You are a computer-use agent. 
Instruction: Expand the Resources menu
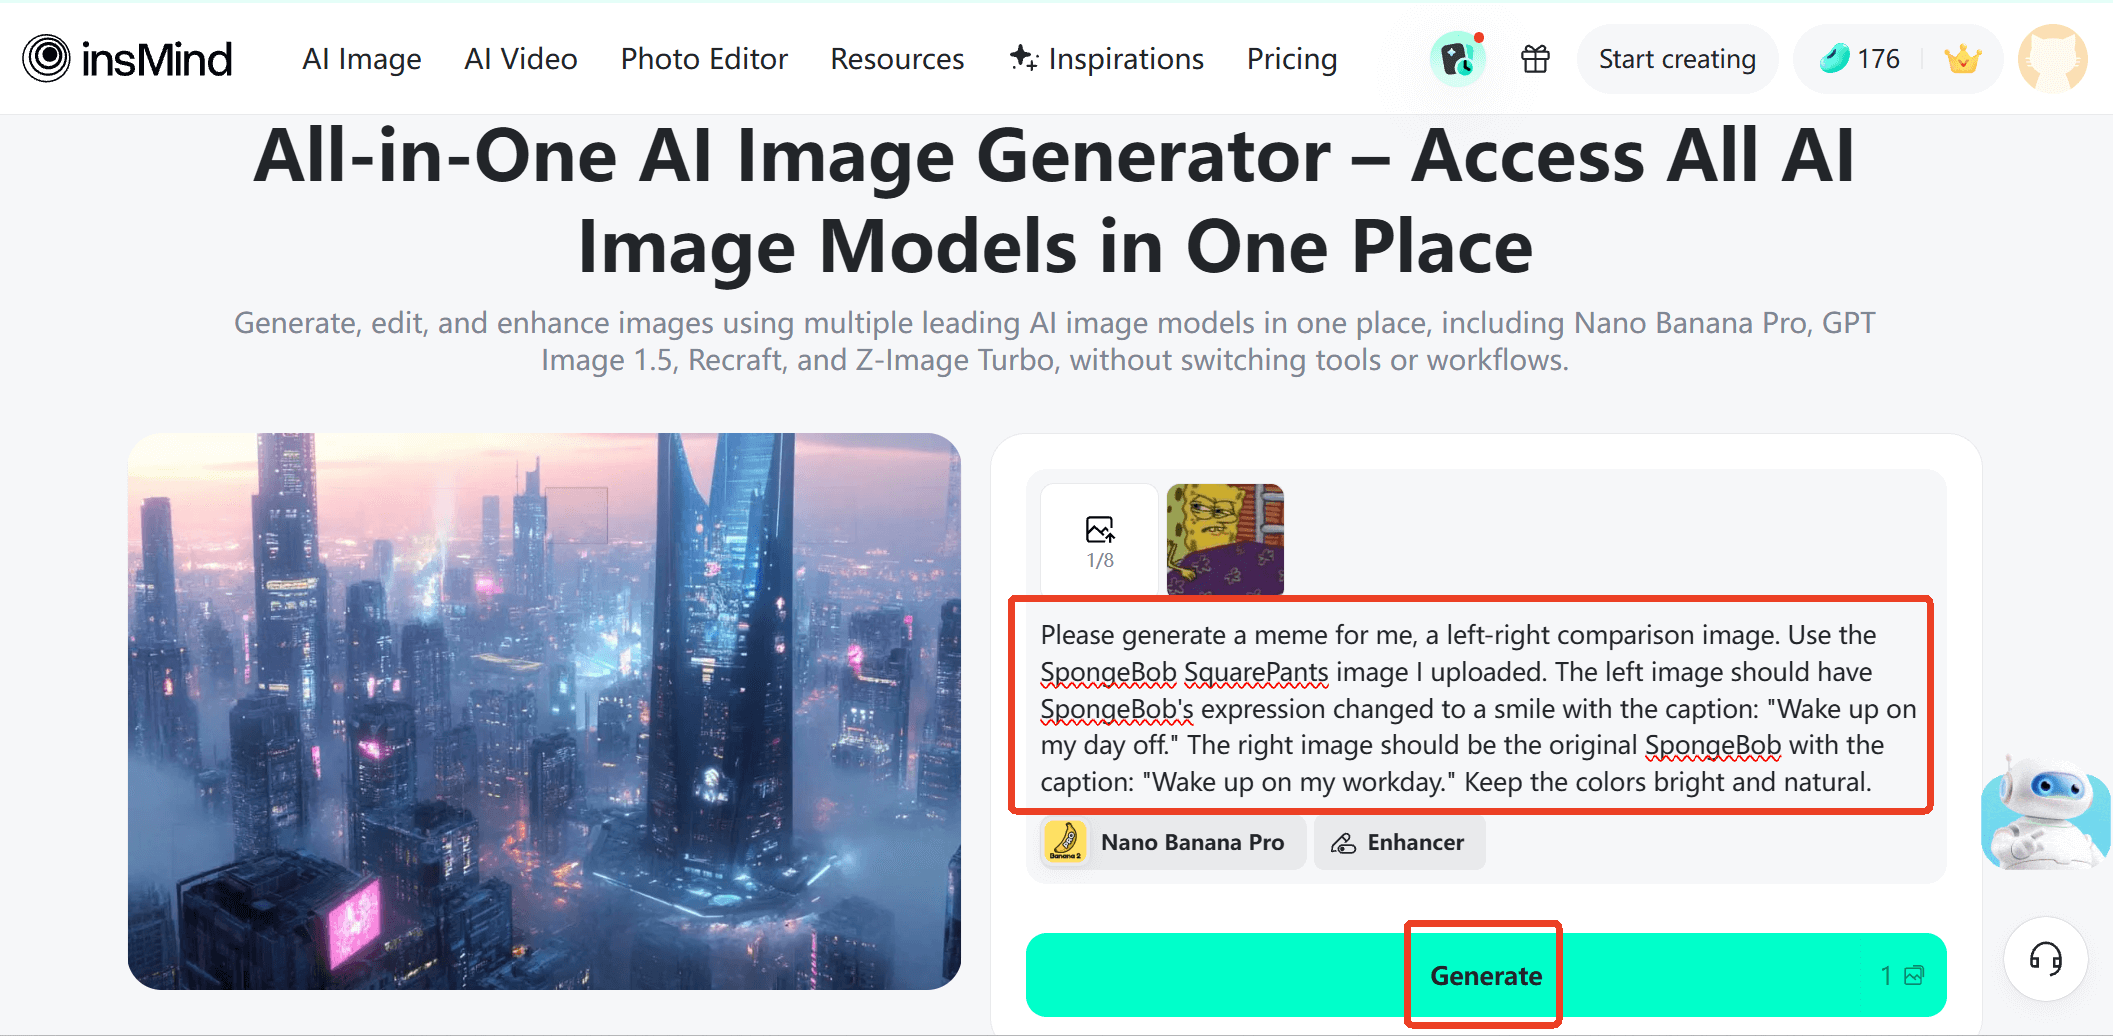(897, 59)
